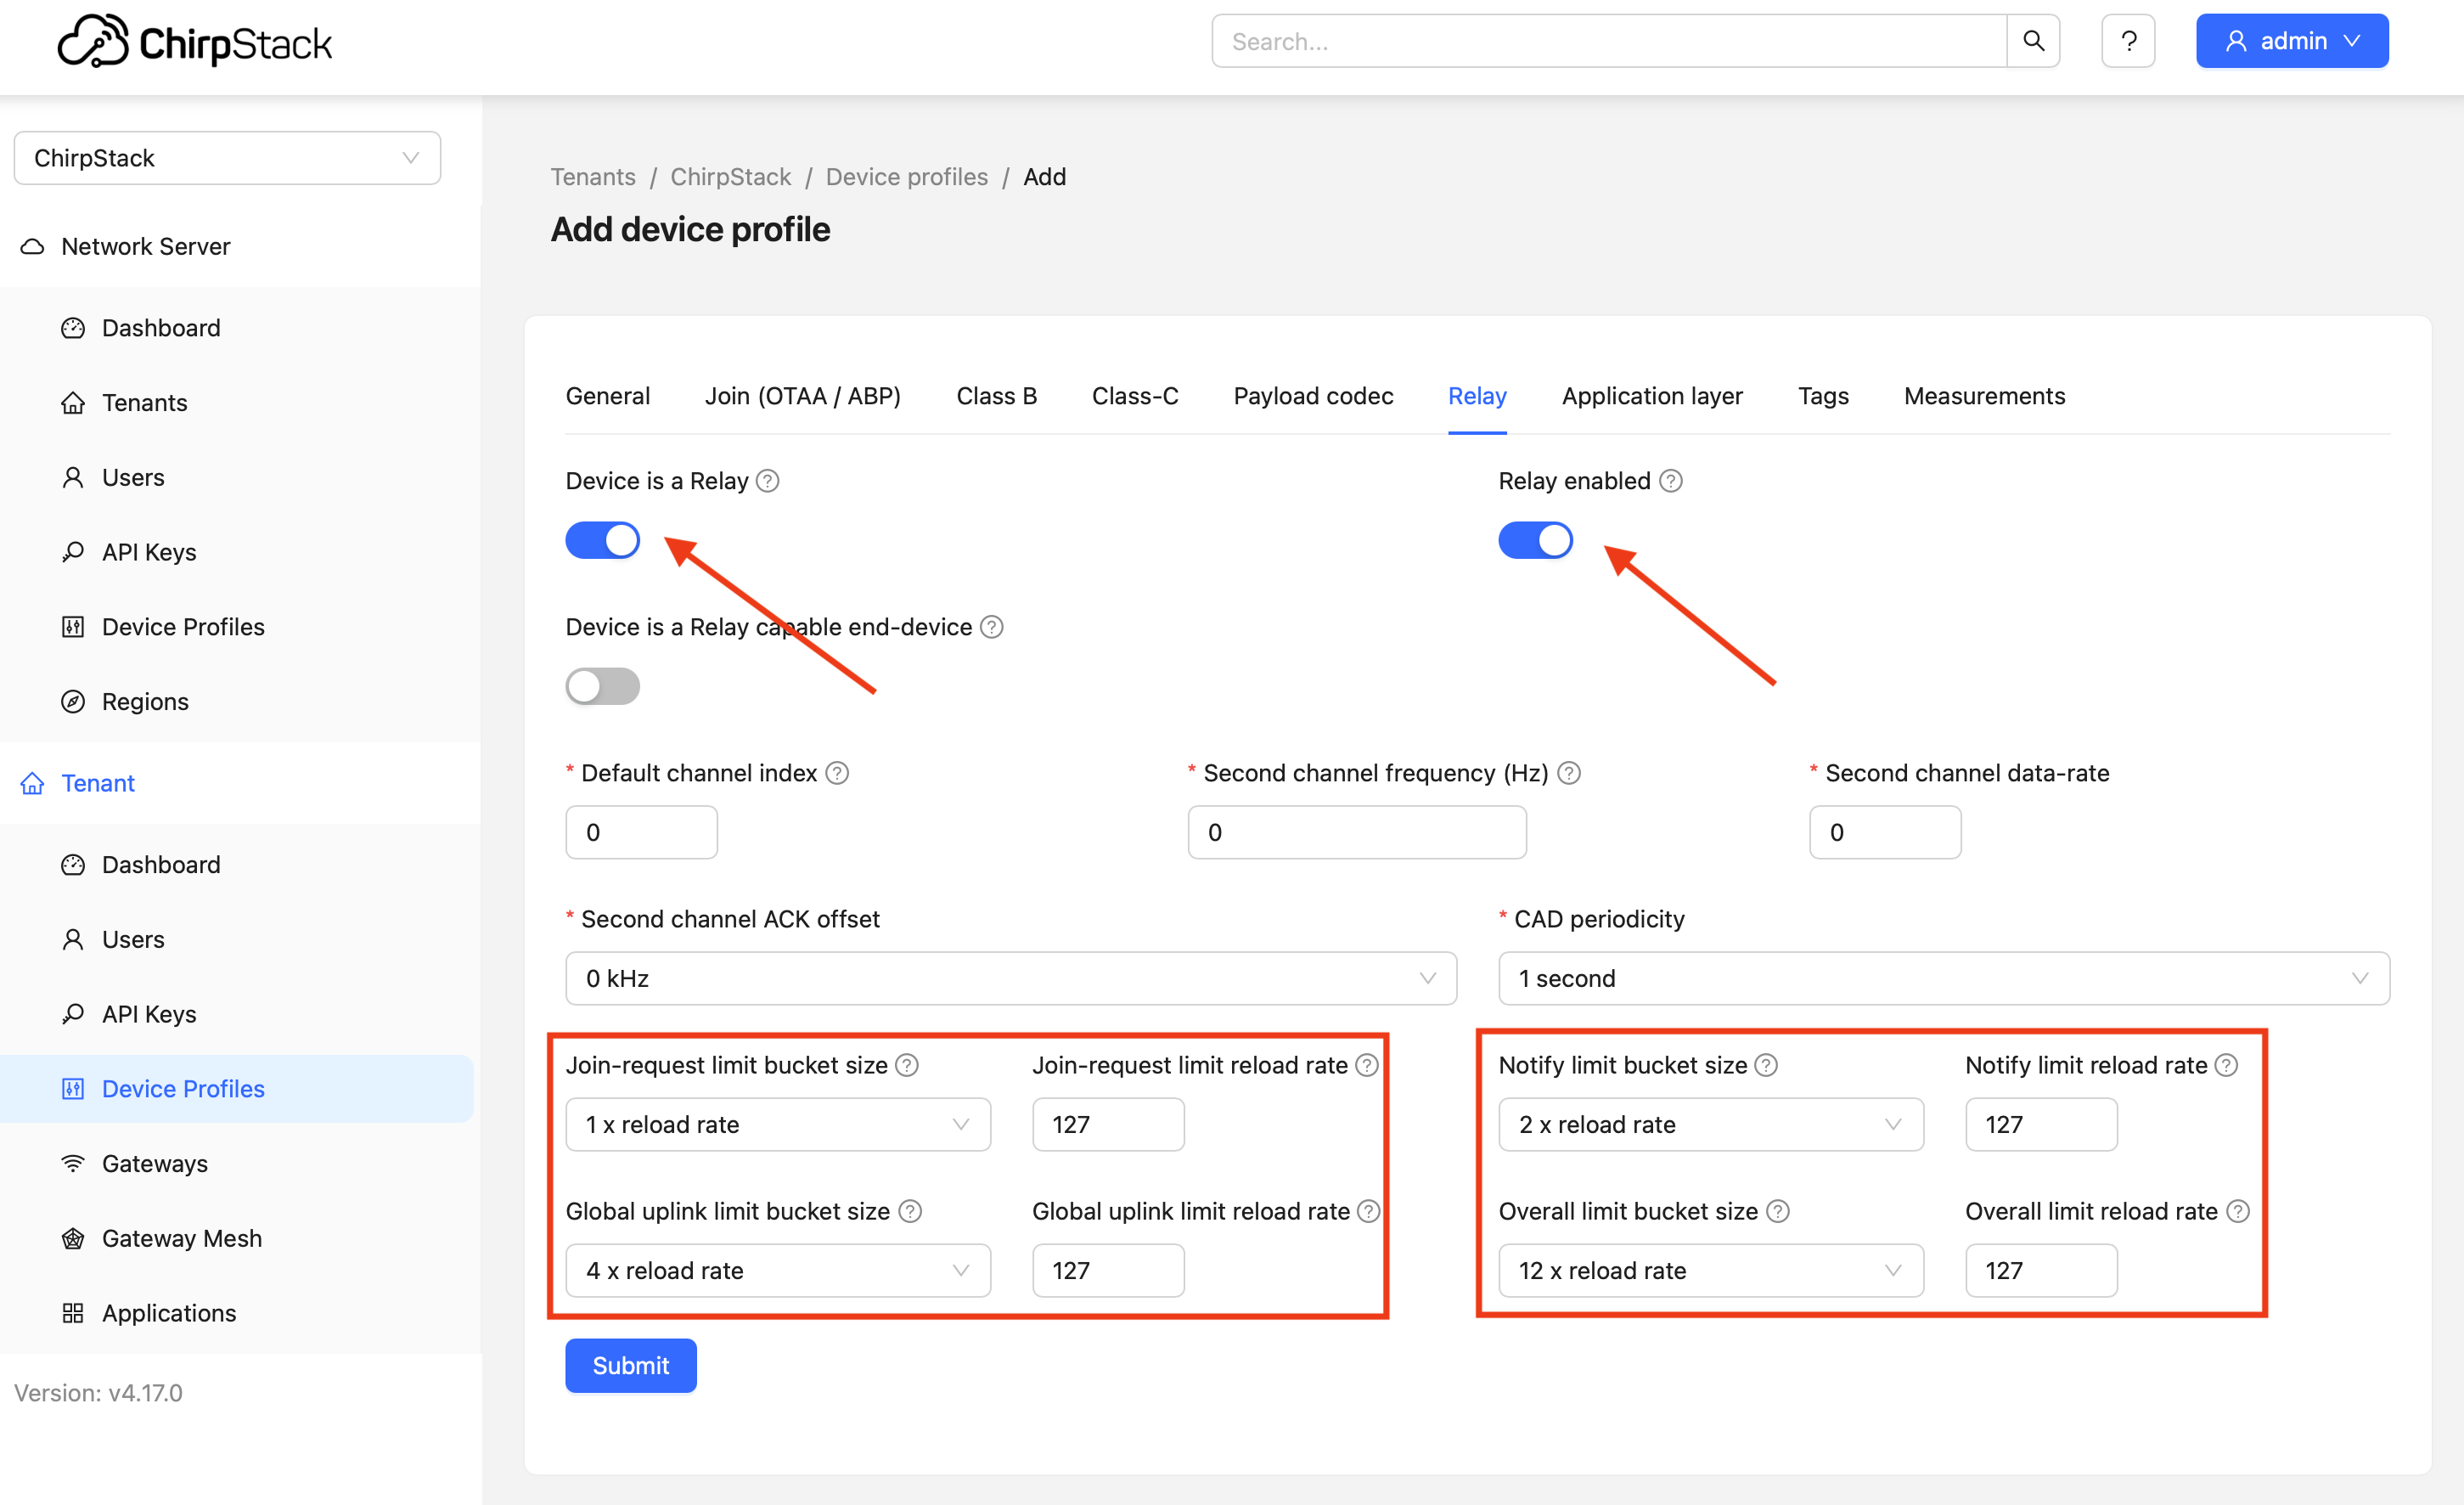The height and width of the screenshot is (1505, 2464).
Task: Turn off Device is a Relay switch
Action: [603, 540]
